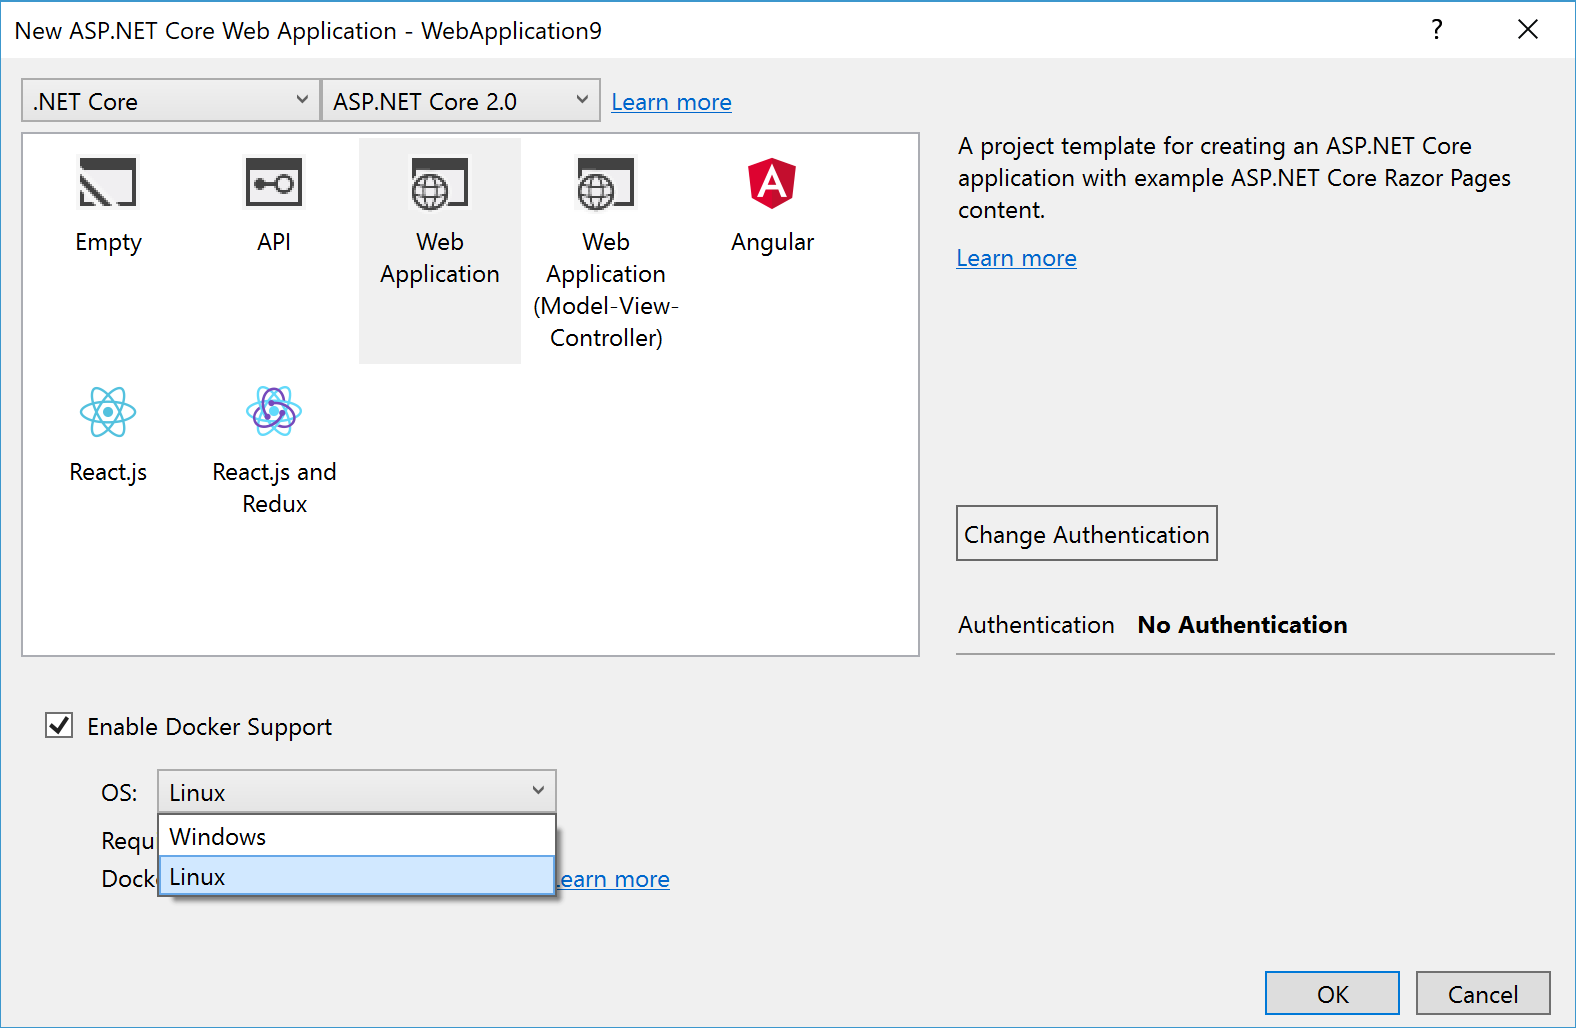This screenshot has width=1576, height=1028.
Task: Pick the Web Application template icon
Action: point(440,184)
